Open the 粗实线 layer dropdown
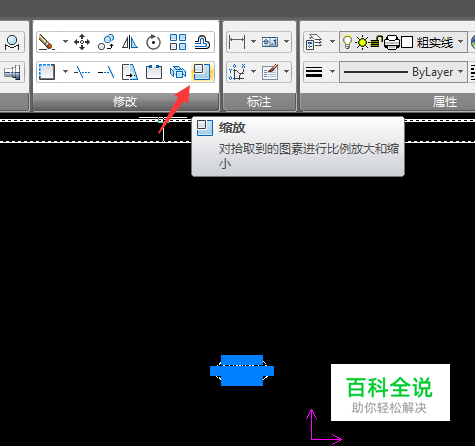This screenshot has height=446, width=475. 461,42
